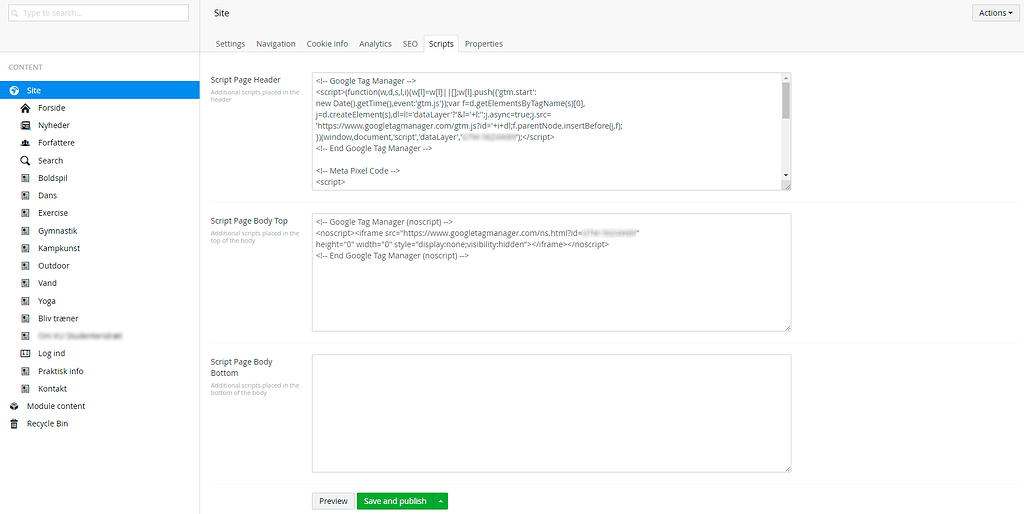Click the box icon beside Module content
This screenshot has width=1024, height=514.
14,406
